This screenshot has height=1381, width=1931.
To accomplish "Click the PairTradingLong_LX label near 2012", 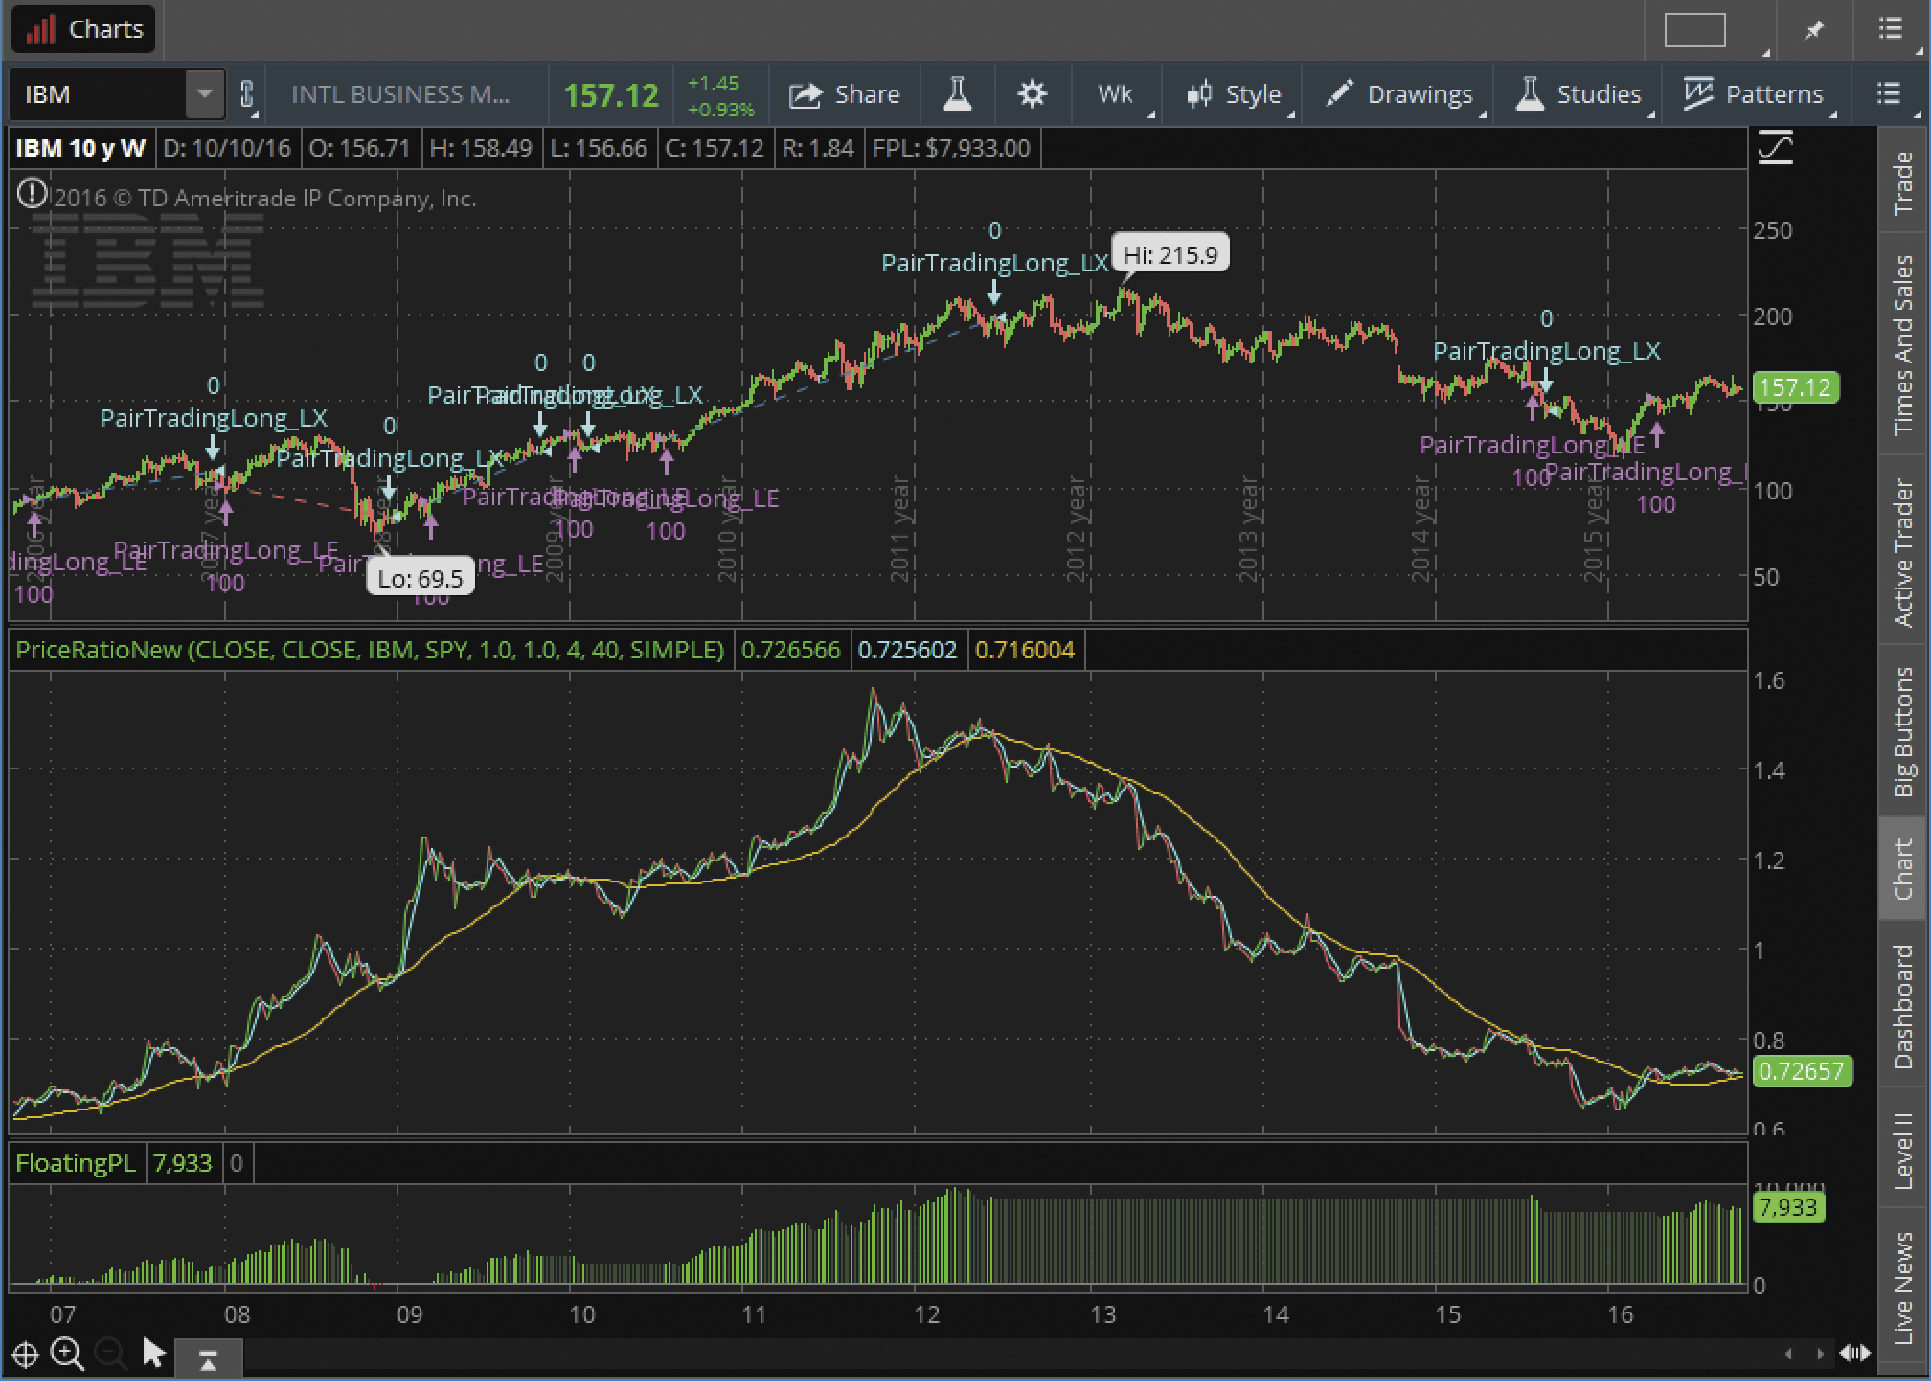I will [994, 262].
